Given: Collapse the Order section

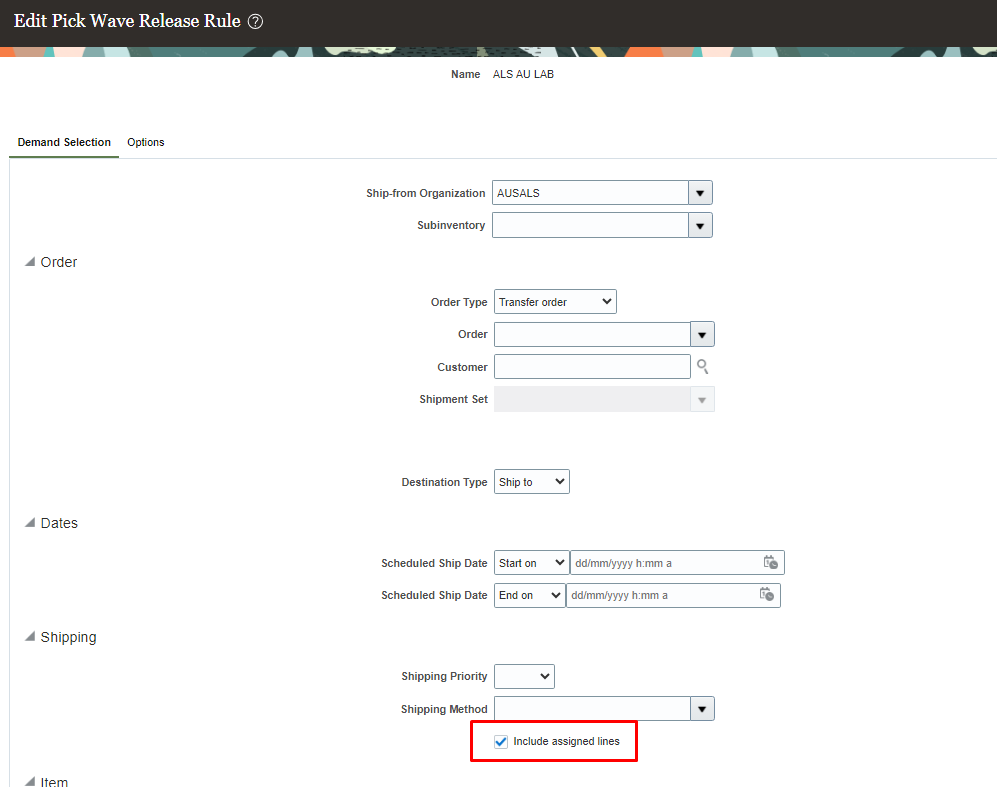Looking at the screenshot, I should click(x=30, y=262).
